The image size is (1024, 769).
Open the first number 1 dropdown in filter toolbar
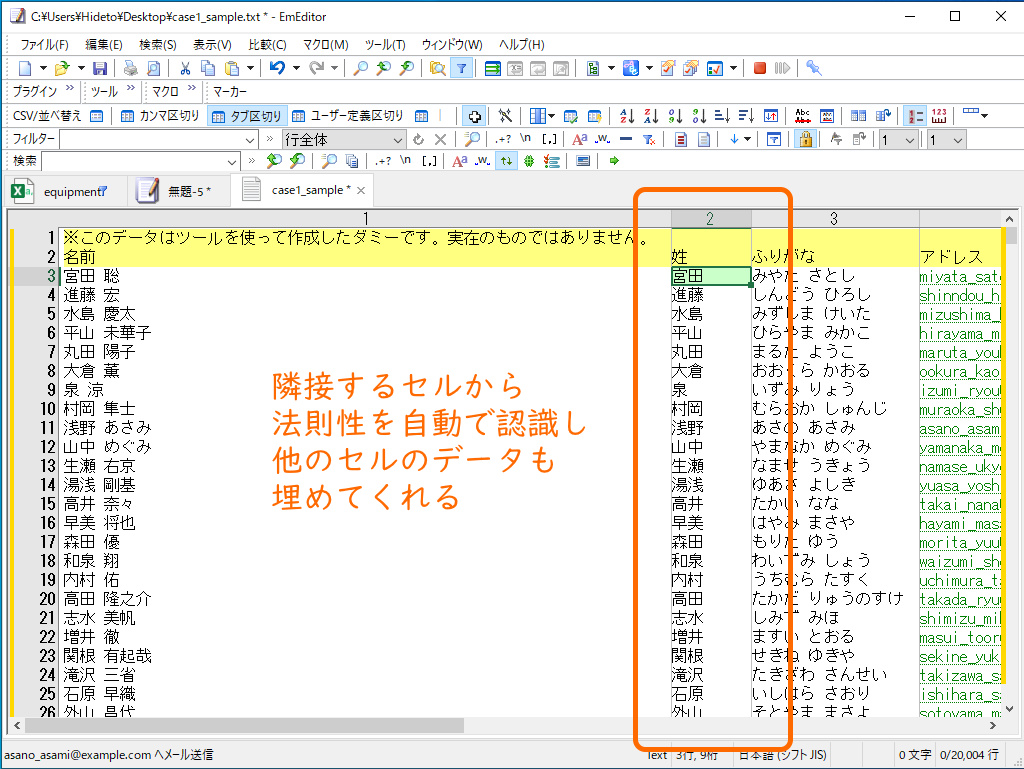coord(909,140)
